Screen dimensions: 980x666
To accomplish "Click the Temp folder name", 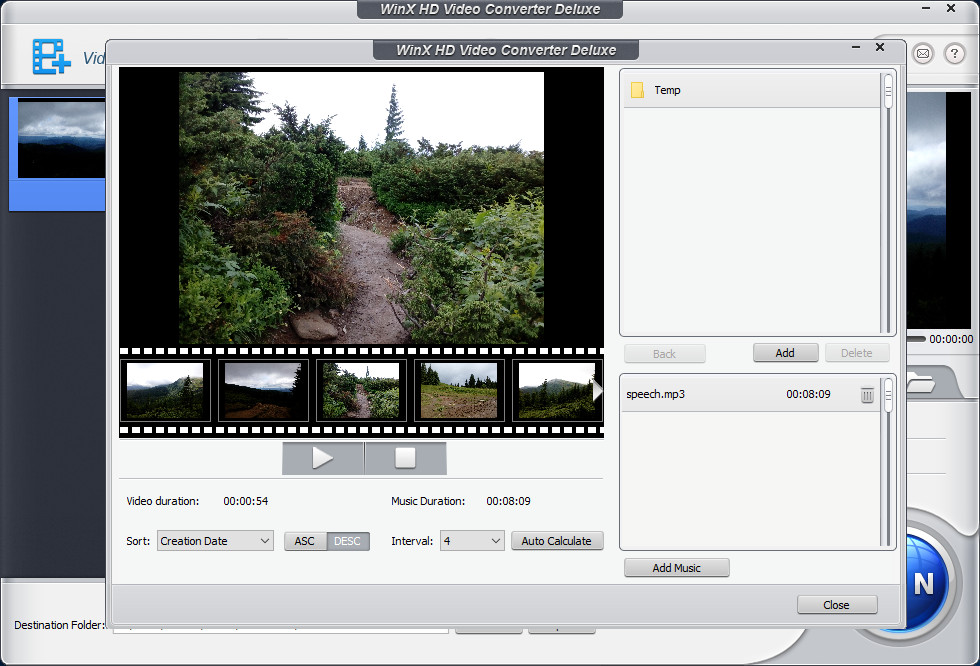I will 668,91.
